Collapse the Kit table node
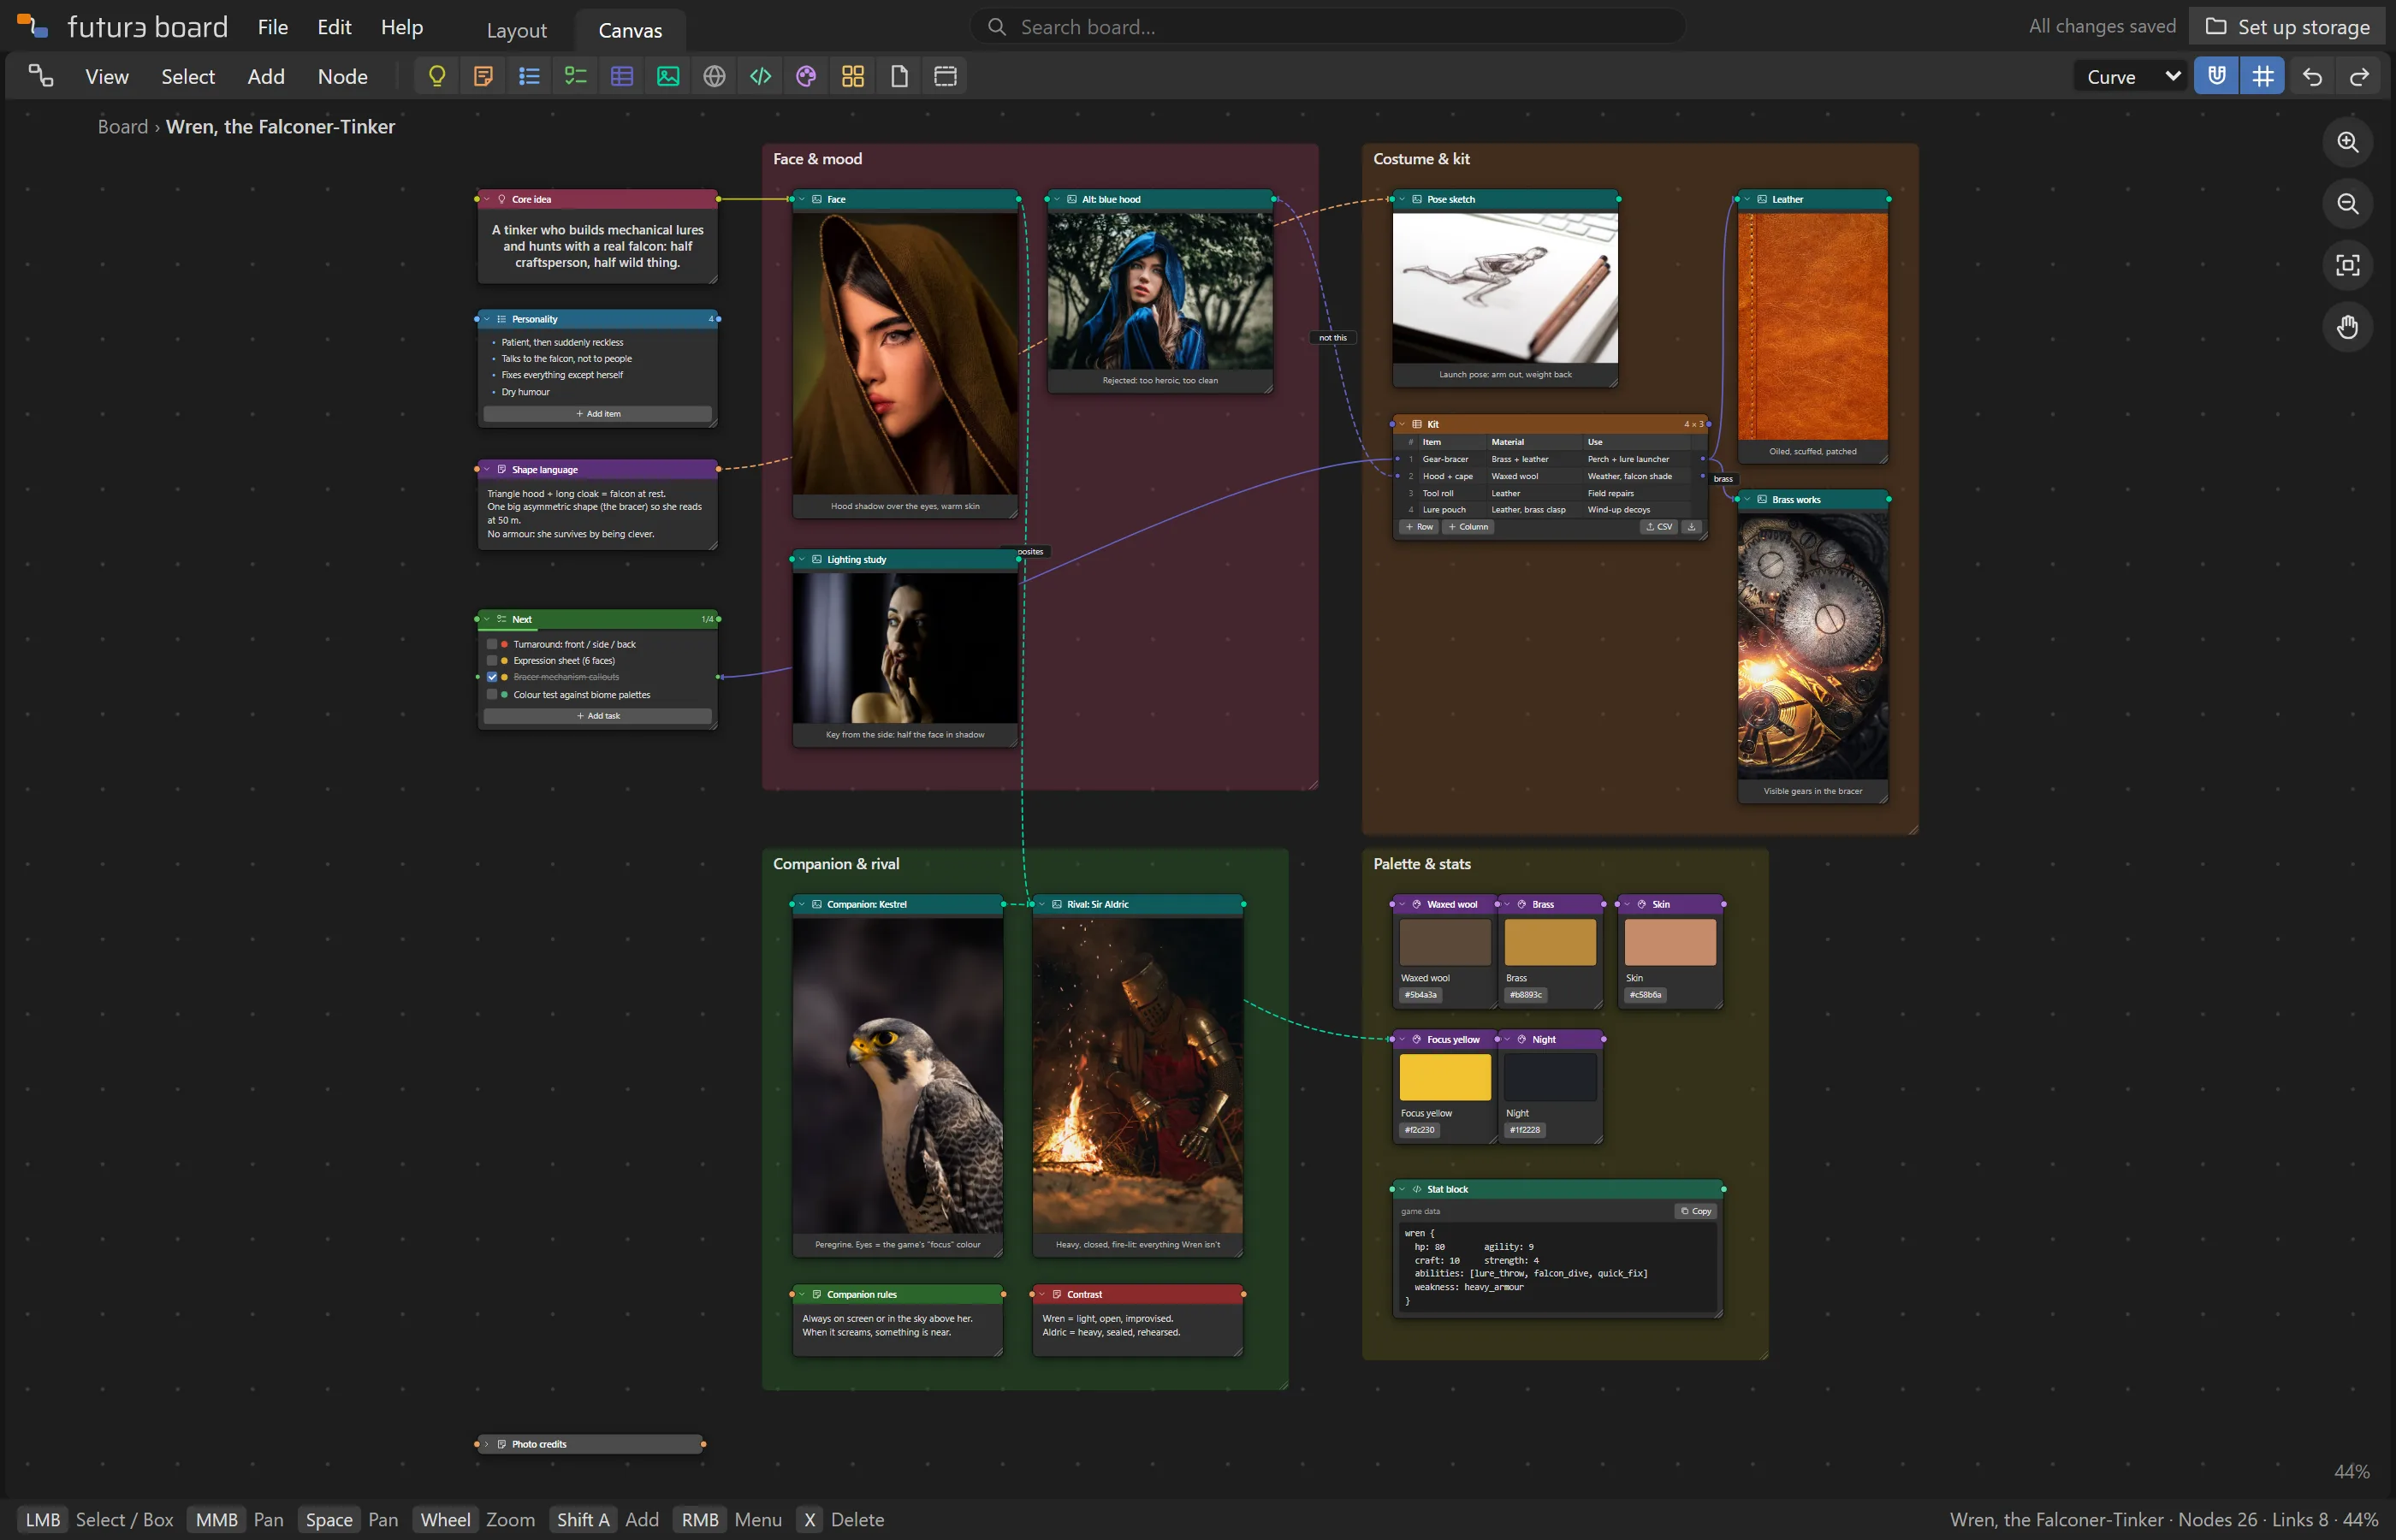2396x1540 pixels. click(1402, 424)
